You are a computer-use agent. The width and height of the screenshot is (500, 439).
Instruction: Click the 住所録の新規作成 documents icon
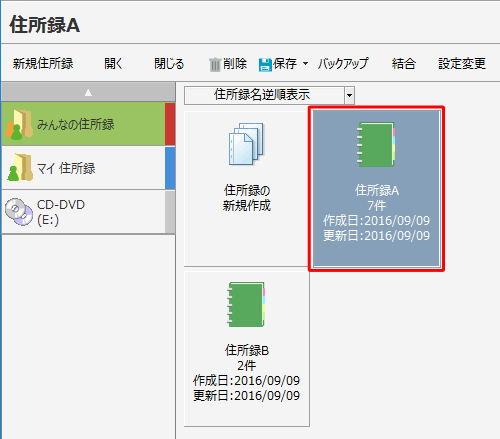coord(246,144)
